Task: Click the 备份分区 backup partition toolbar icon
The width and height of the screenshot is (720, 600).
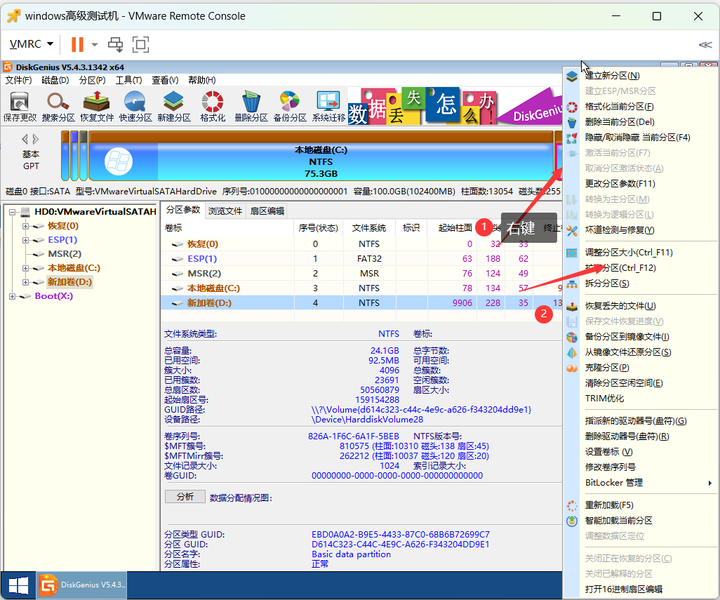Action: click(x=290, y=107)
